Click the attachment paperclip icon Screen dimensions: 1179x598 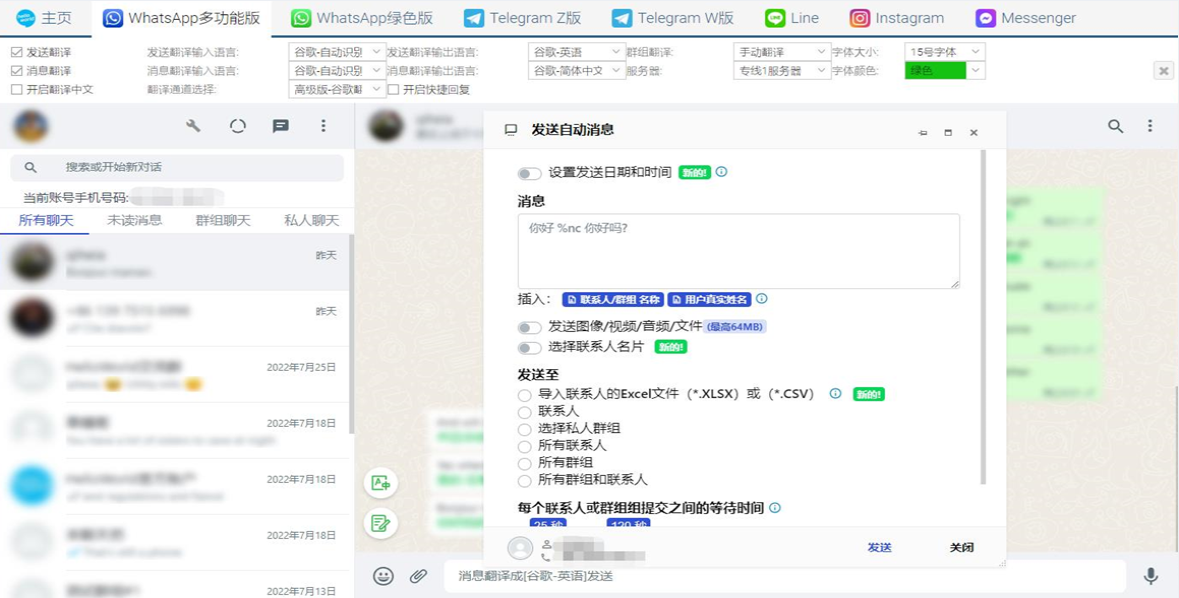[418, 576]
